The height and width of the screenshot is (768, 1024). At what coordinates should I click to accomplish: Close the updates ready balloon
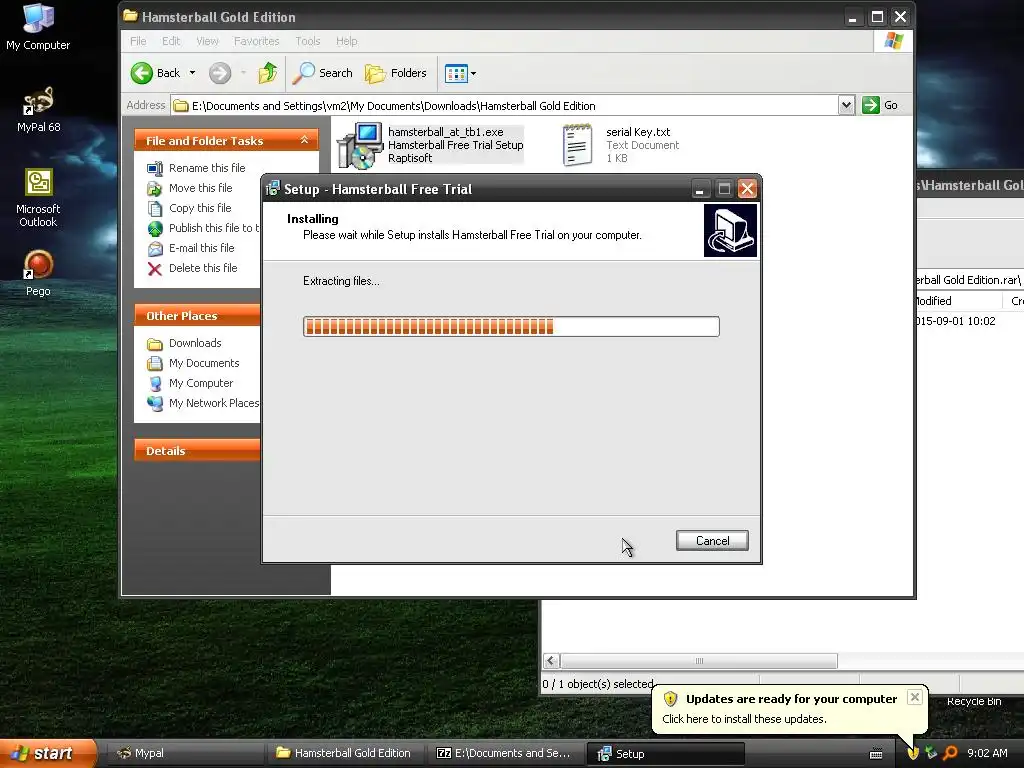coord(915,697)
